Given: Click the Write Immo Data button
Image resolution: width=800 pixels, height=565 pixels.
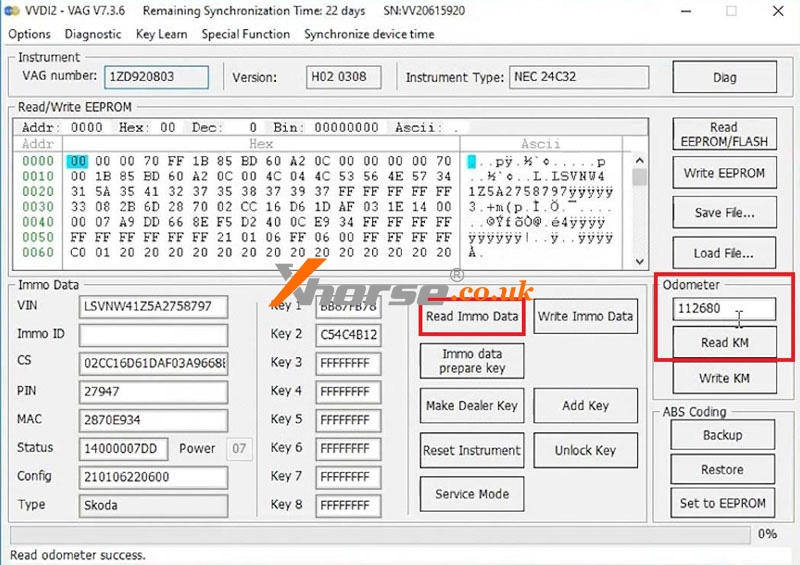Looking at the screenshot, I should [585, 317].
